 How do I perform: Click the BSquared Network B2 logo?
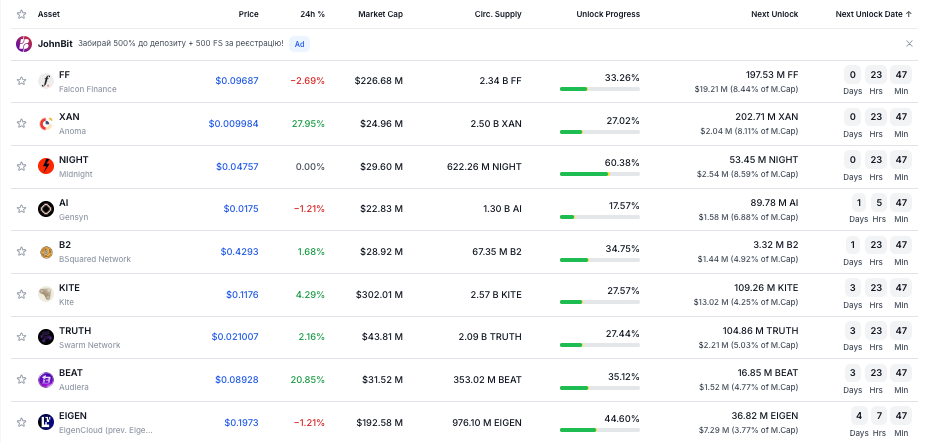(46, 252)
